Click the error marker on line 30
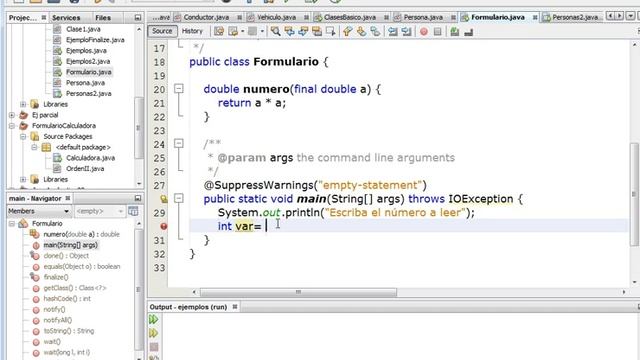640x360 pixels. [164, 226]
